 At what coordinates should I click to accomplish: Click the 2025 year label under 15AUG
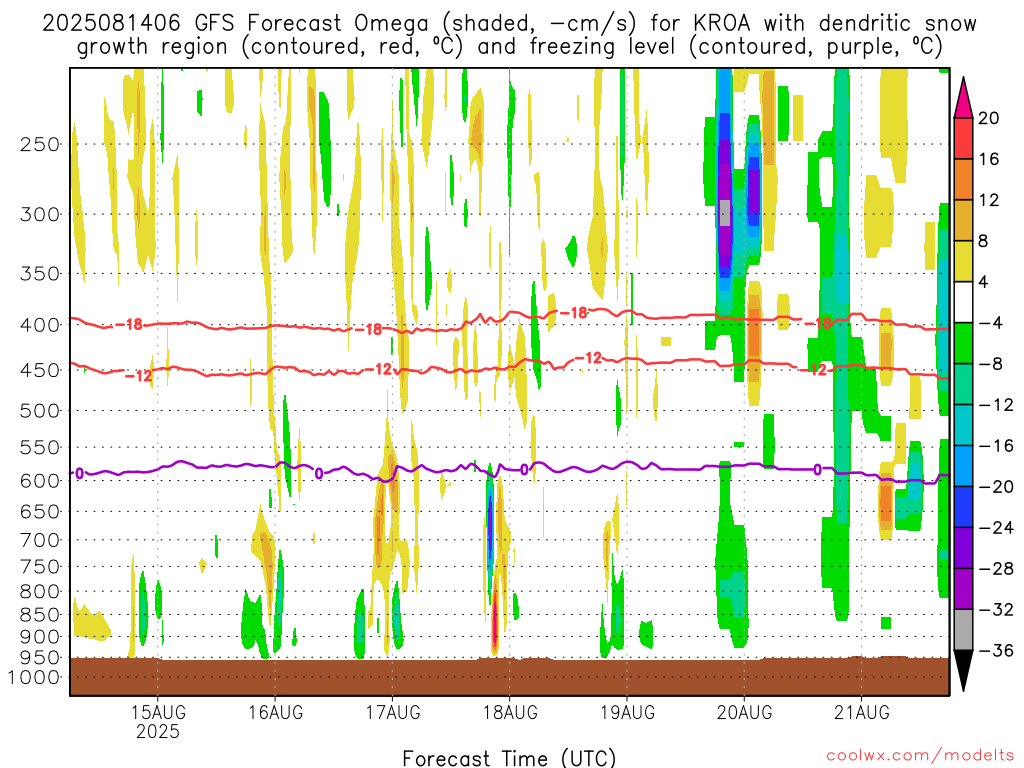click(158, 731)
